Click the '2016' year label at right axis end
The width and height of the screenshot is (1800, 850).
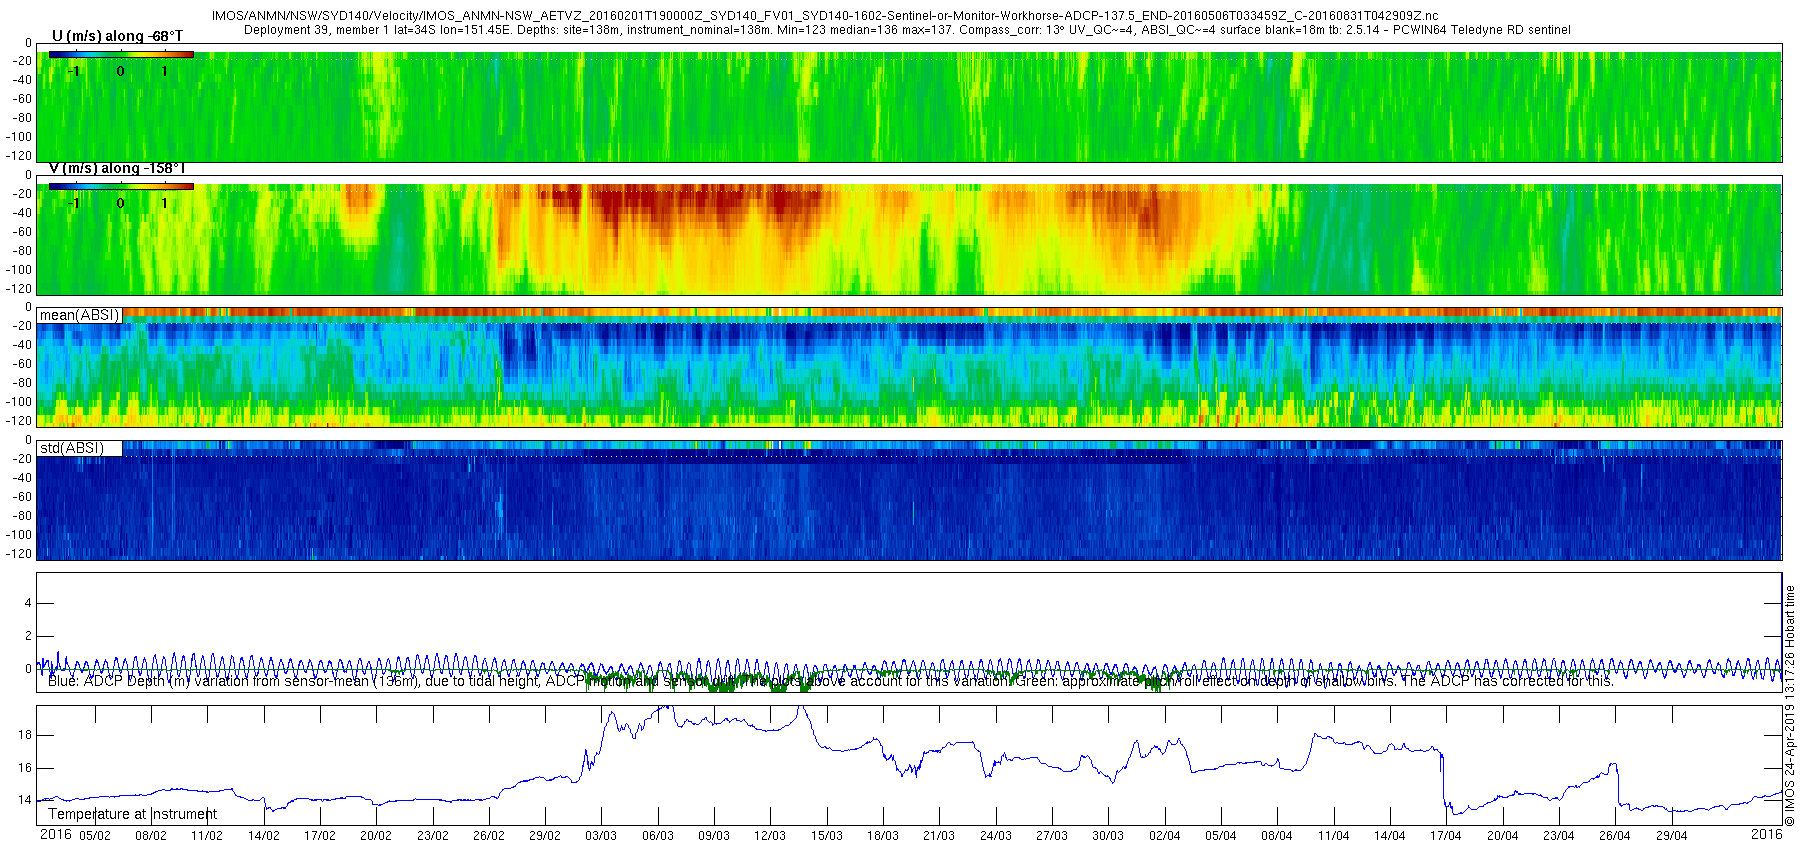[x=1766, y=834]
